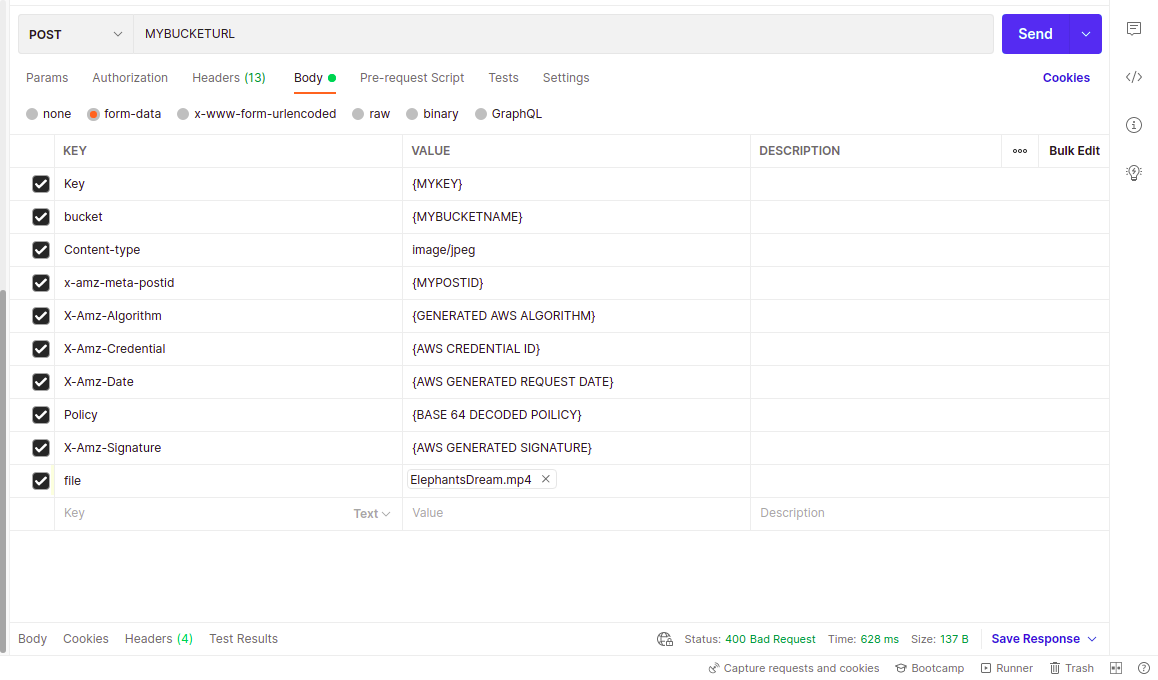This screenshot has height=680, width=1158.
Task: Click the Send button
Action: tap(1035, 34)
